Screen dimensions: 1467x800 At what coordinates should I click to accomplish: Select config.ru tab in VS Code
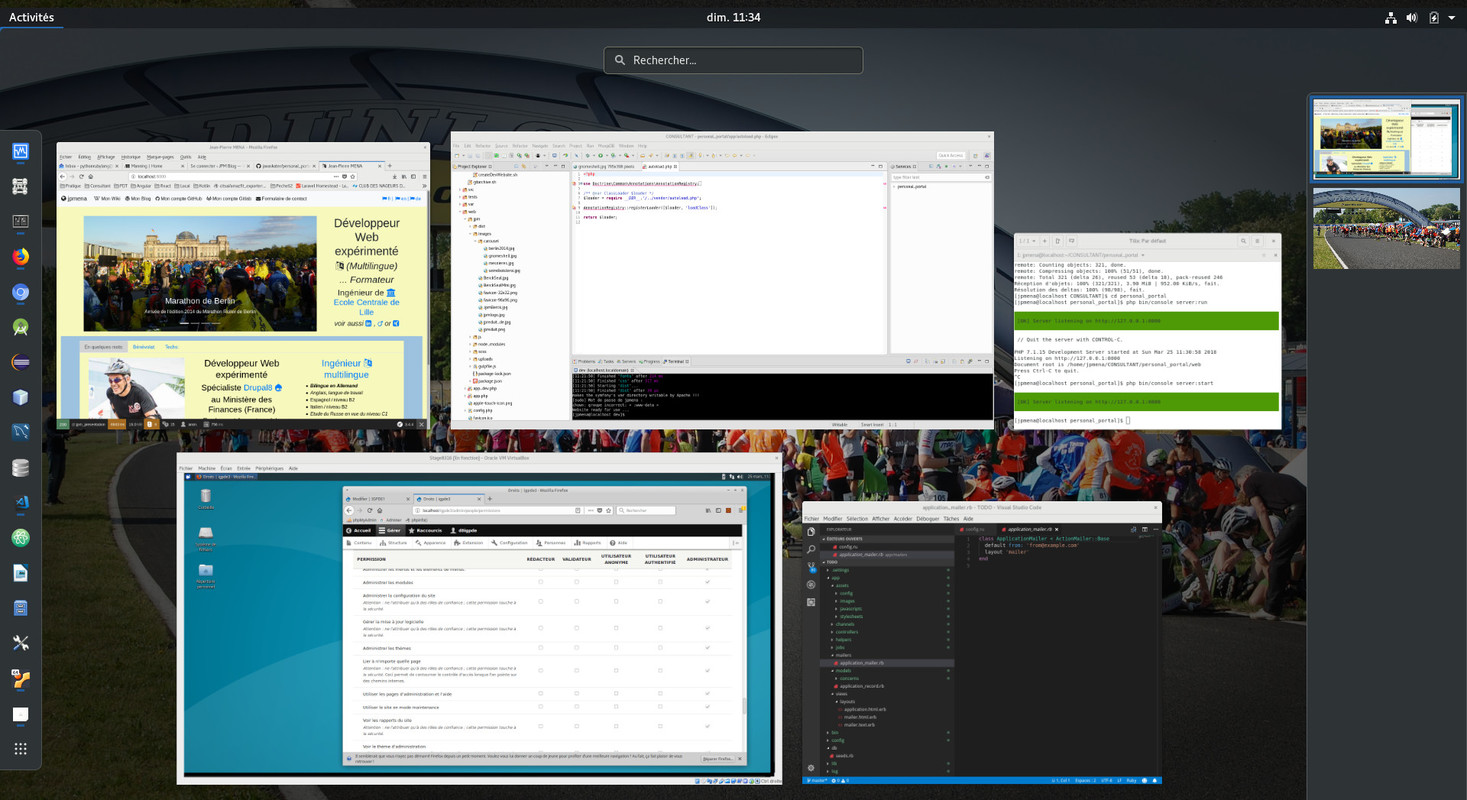(x=974, y=529)
